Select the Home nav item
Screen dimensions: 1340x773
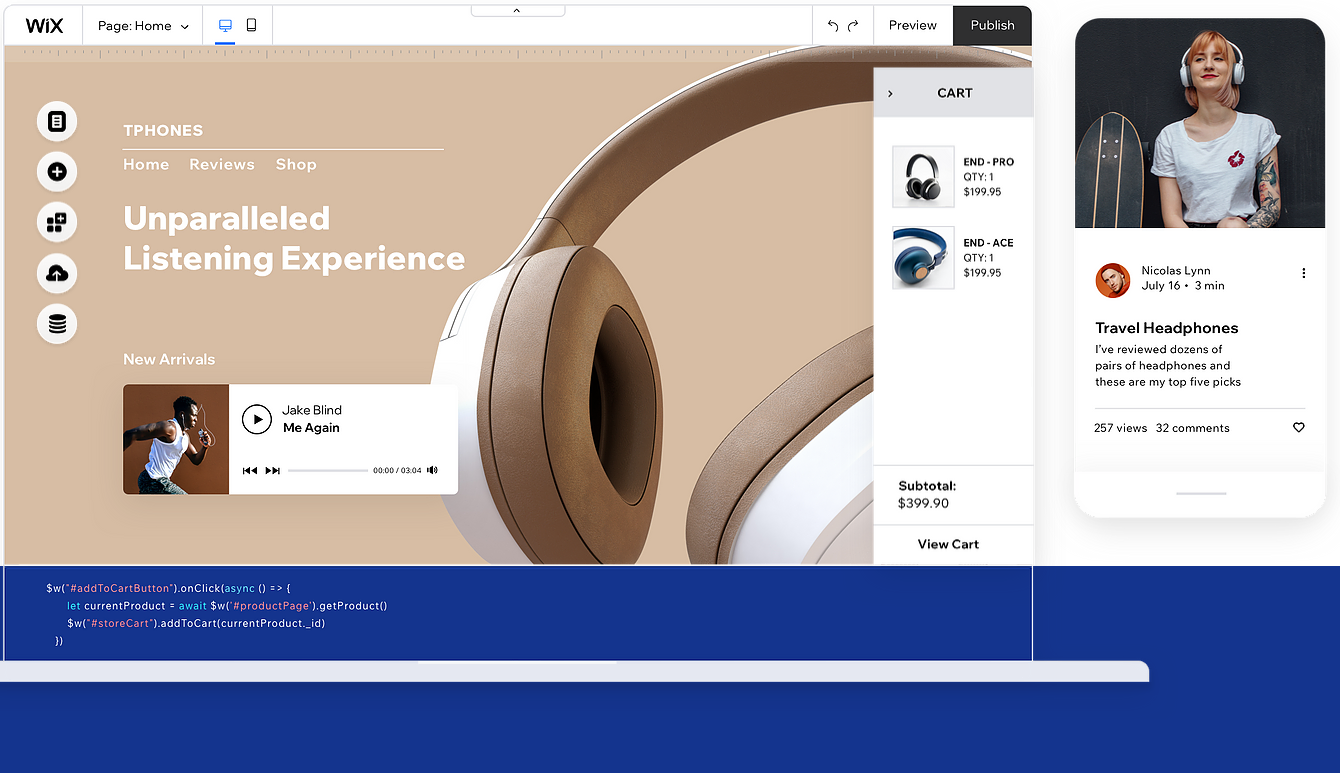coord(146,165)
